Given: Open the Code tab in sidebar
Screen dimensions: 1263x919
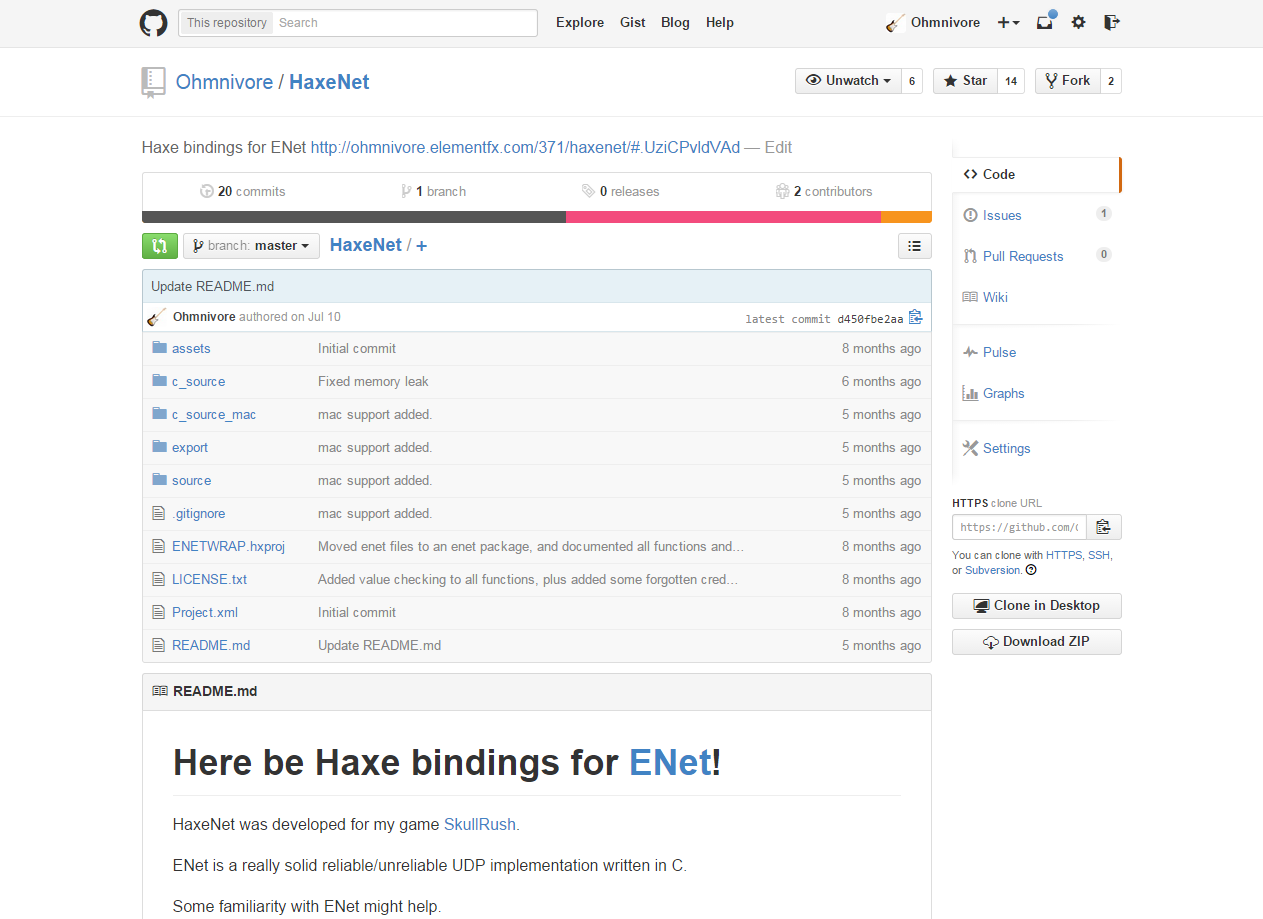Looking at the screenshot, I should pyautogui.click(x=1037, y=174).
